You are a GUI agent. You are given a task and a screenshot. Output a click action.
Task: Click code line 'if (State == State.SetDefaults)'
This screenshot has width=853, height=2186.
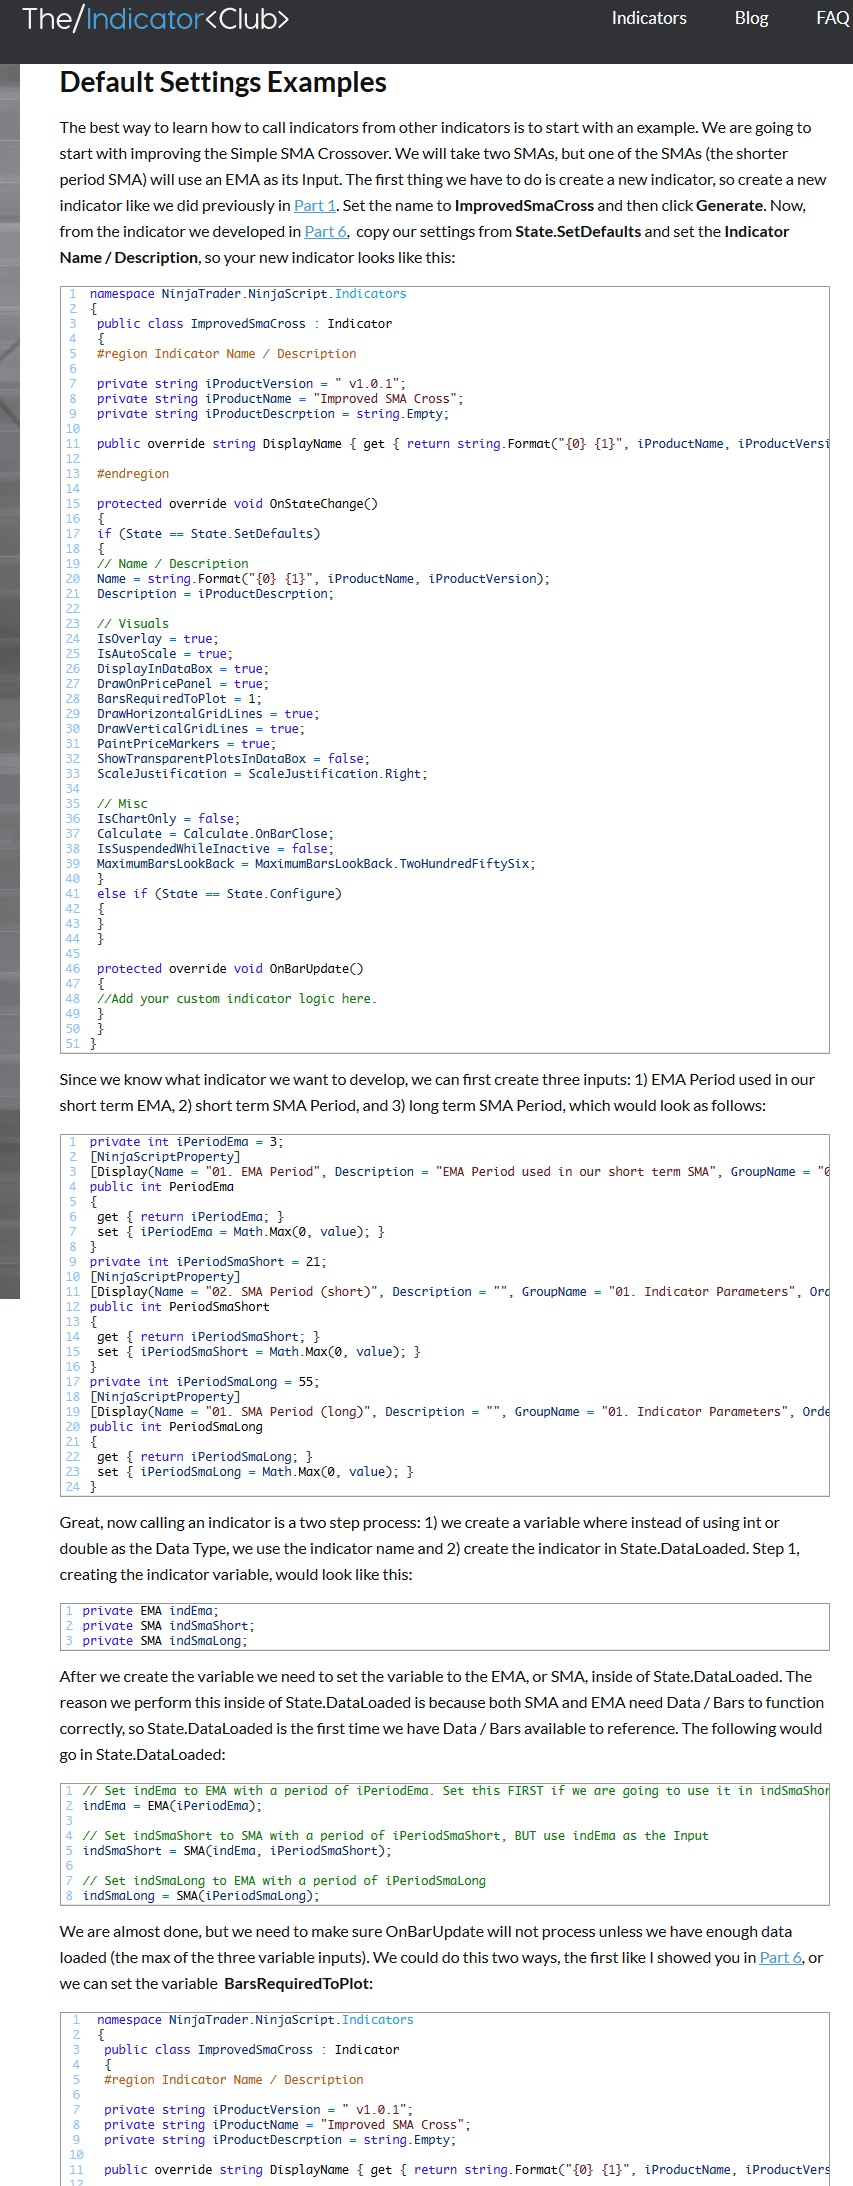(208, 534)
